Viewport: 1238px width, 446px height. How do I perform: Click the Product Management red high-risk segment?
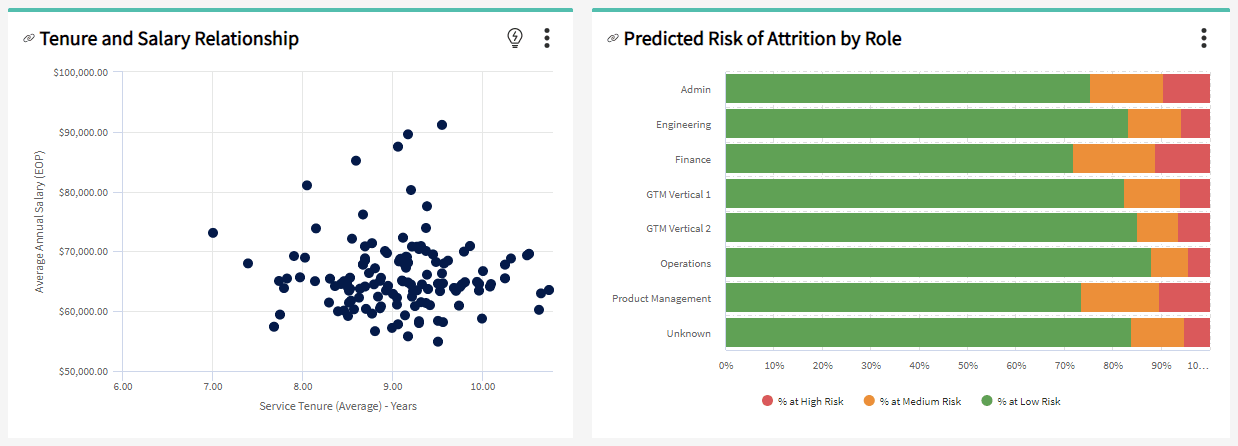pyautogui.click(x=1184, y=298)
